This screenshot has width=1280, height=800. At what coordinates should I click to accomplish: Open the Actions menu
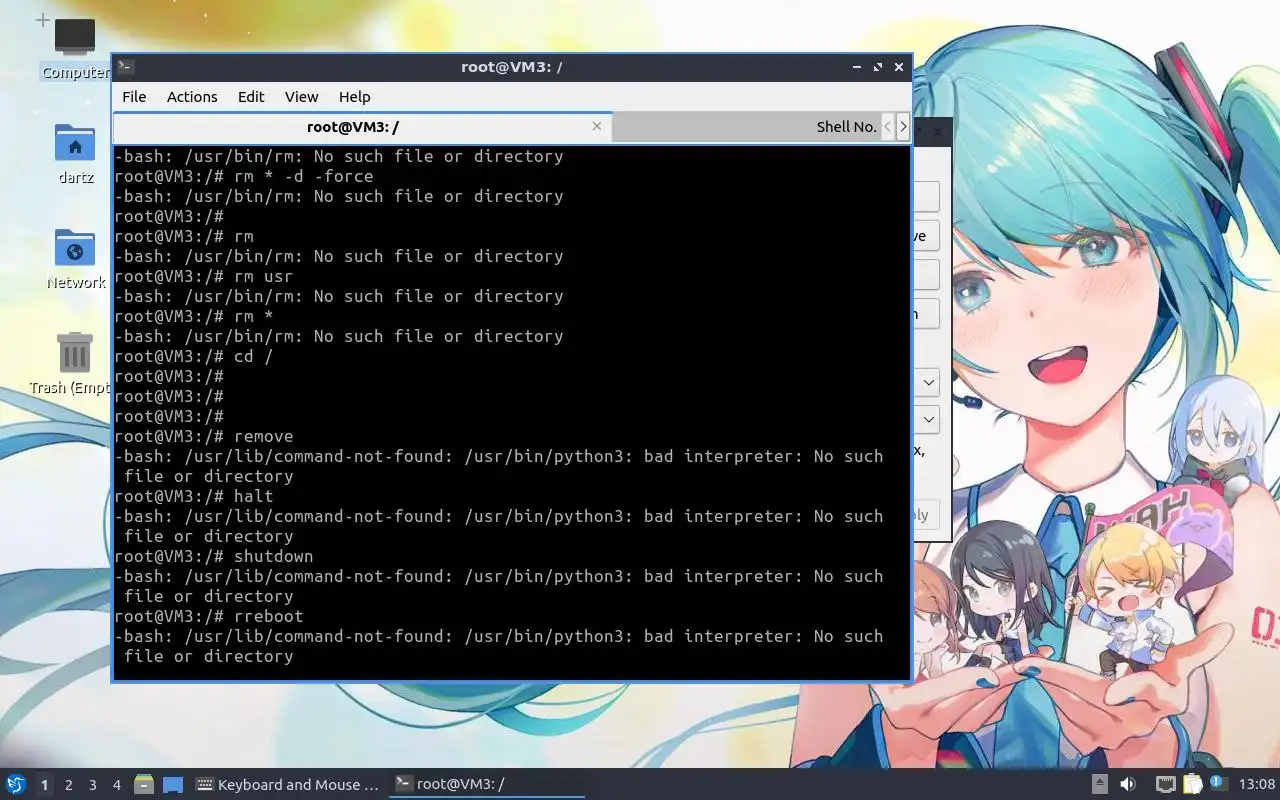pos(192,96)
